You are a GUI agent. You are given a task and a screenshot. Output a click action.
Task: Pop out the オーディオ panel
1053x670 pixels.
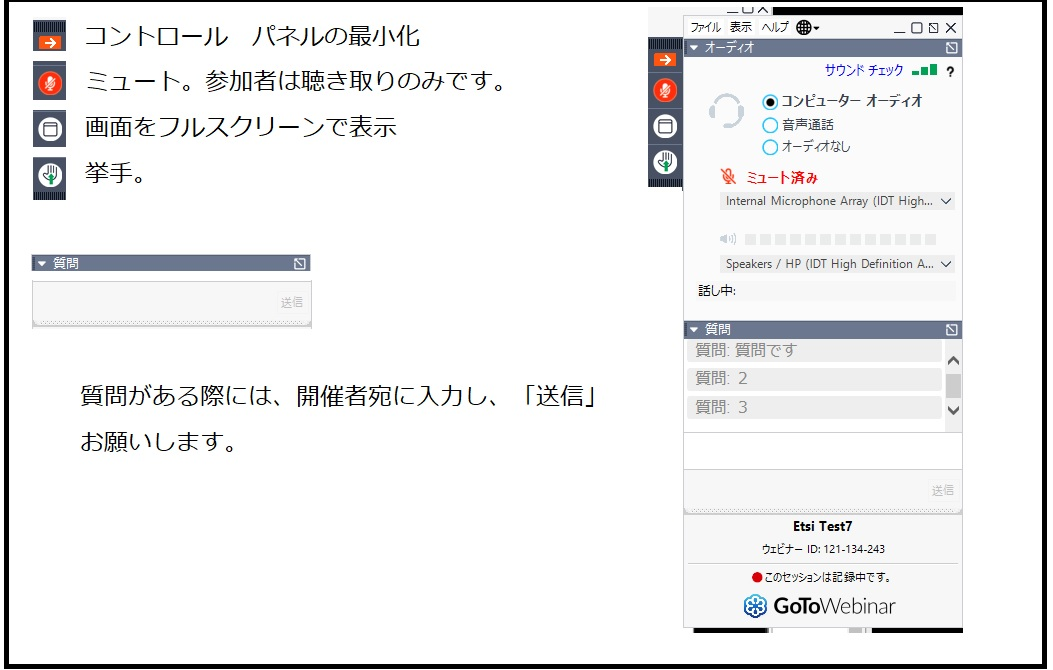click(x=951, y=45)
